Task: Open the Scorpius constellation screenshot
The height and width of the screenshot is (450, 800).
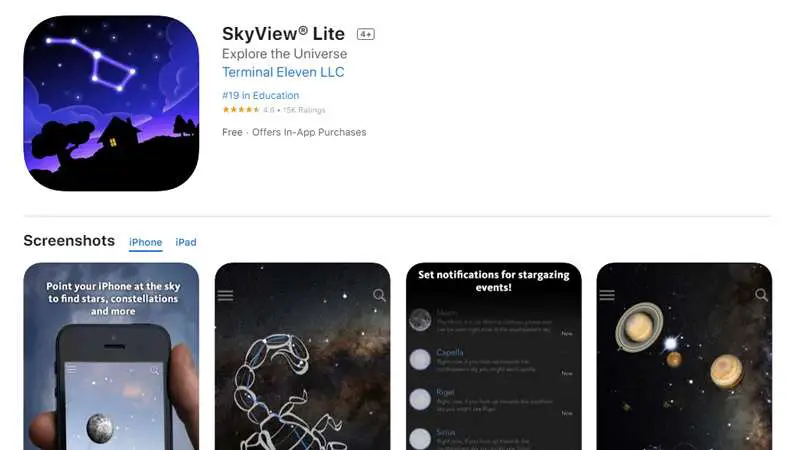Action: [303, 356]
